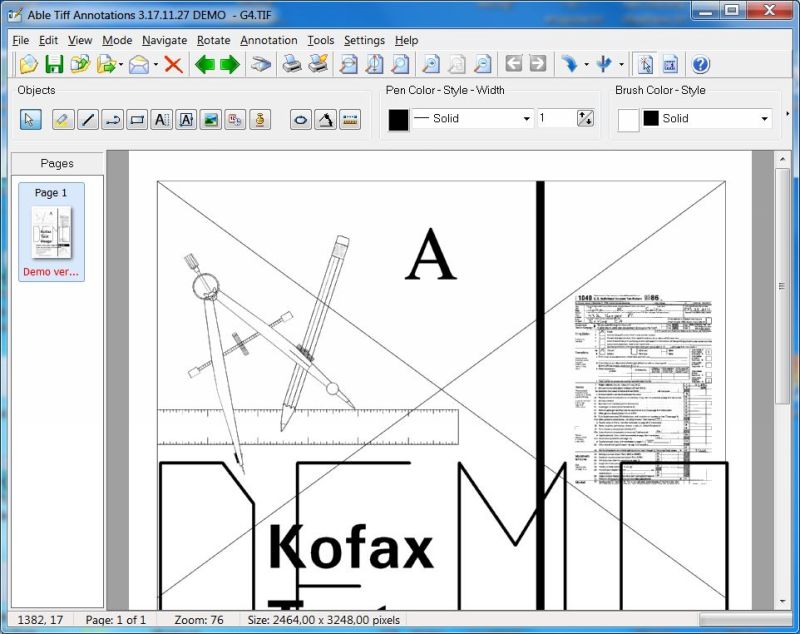Image resolution: width=800 pixels, height=634 pixels.
Task: Select the pointer arrow object tool
Action: (31, 120)
